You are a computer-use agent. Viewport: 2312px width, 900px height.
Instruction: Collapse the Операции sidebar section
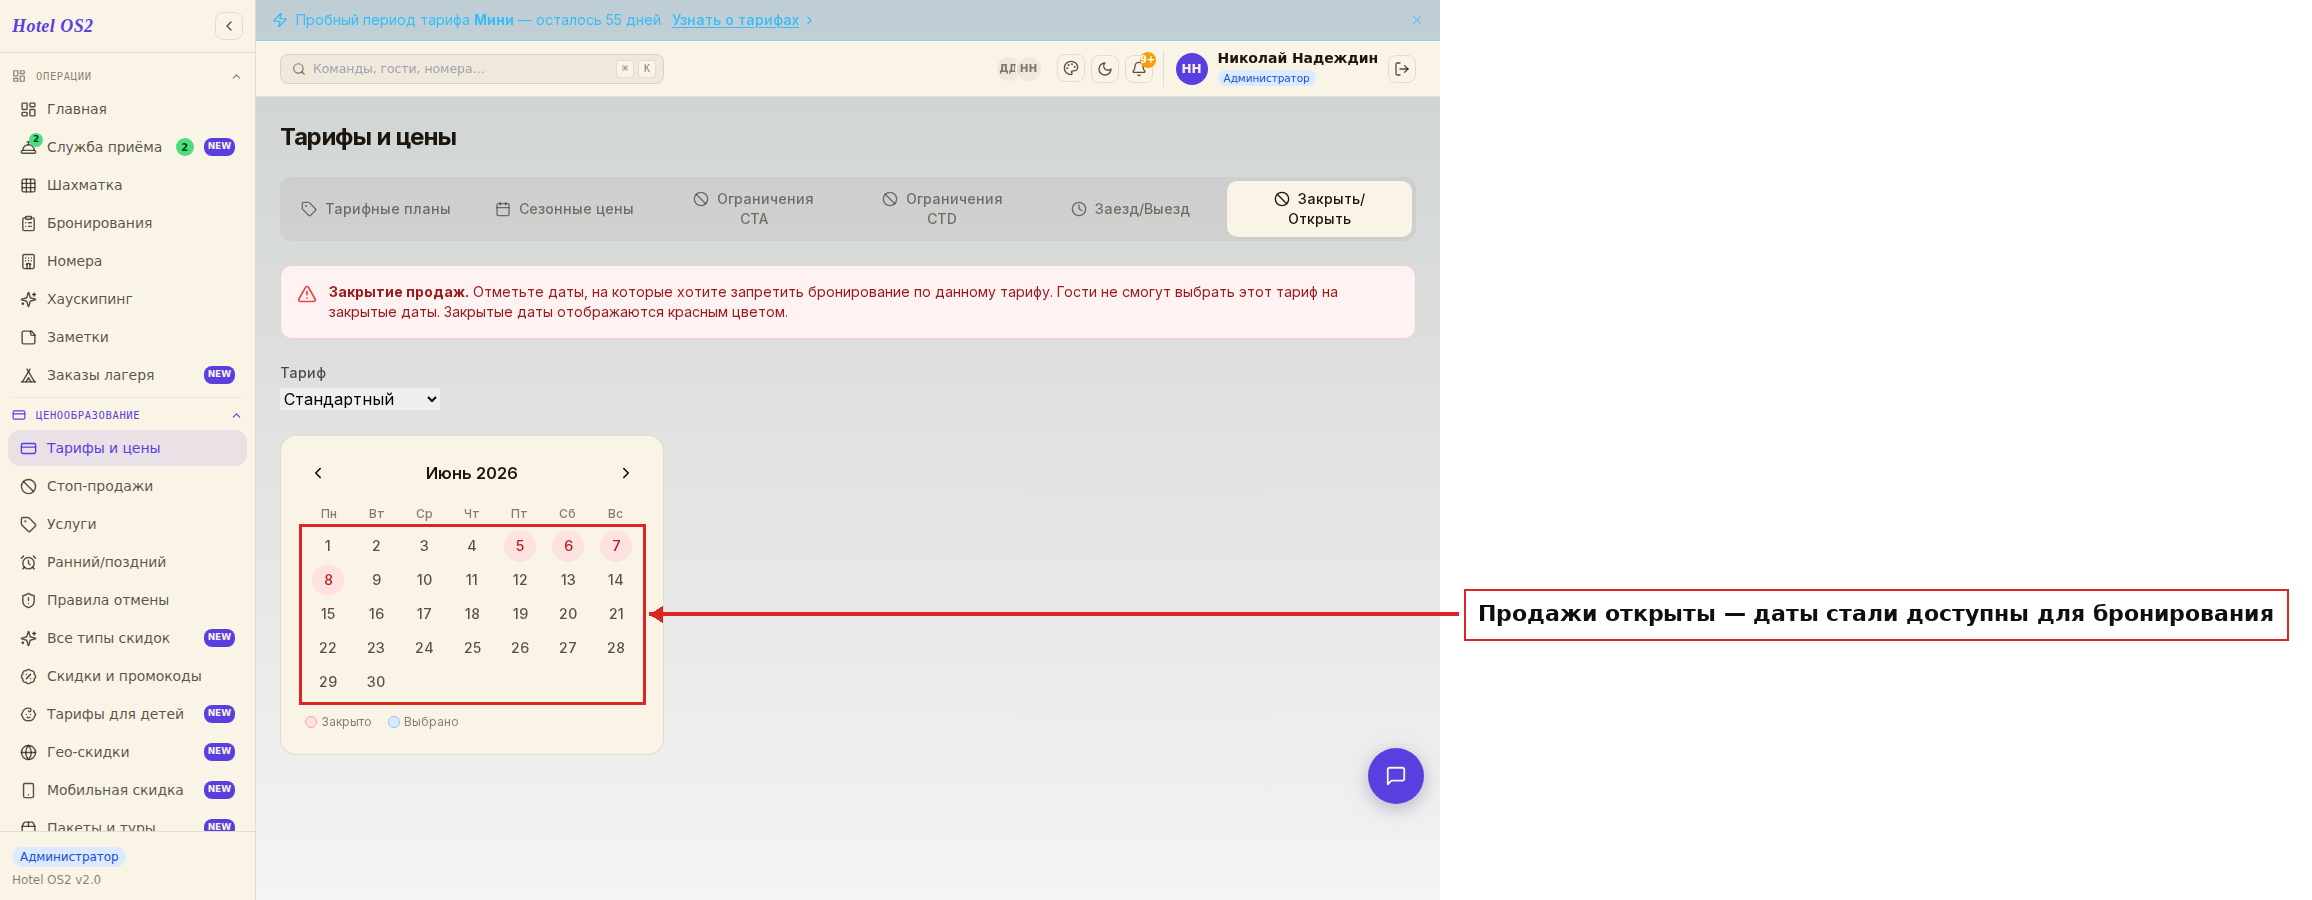point(236,77)
